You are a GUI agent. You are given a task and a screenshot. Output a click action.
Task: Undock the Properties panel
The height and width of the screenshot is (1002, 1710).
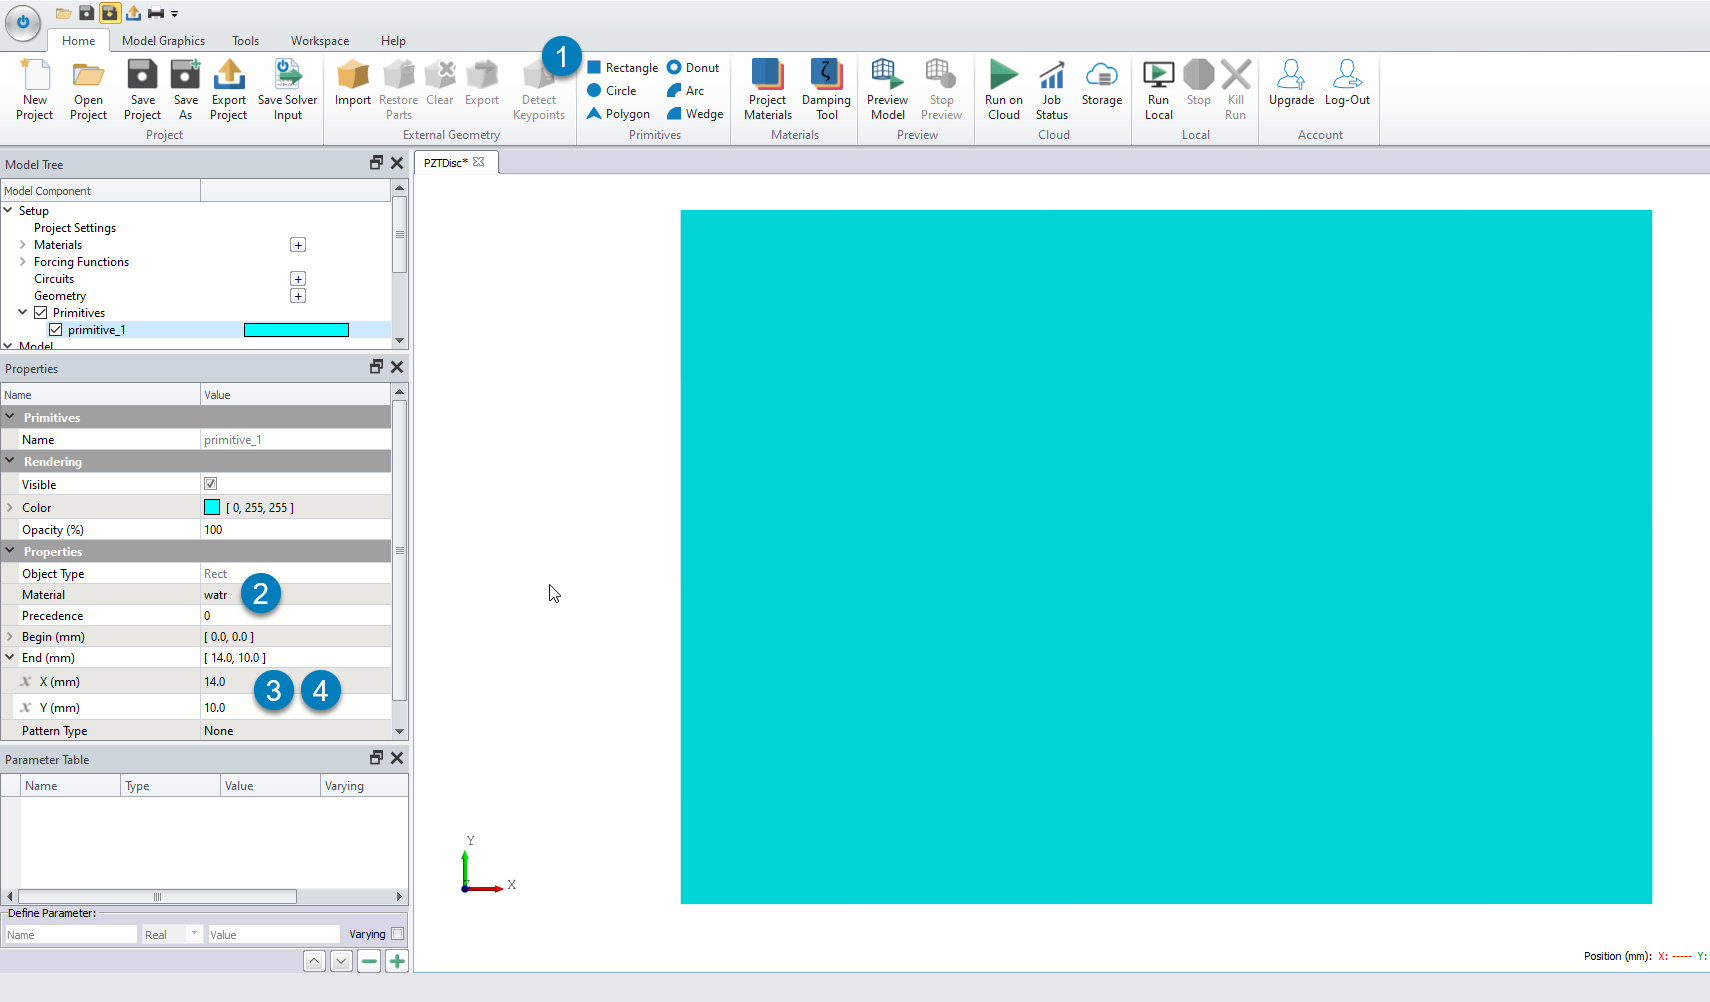click(376, 367)
